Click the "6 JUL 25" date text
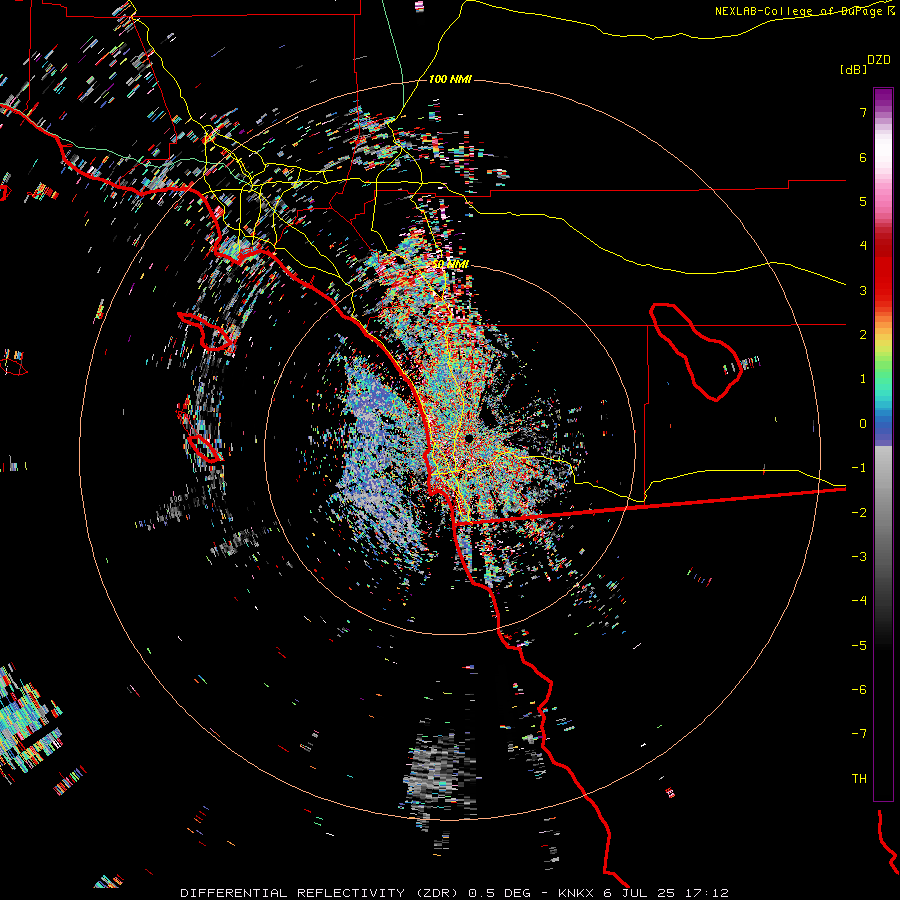900x900 pixels. [x=640, y=893]
